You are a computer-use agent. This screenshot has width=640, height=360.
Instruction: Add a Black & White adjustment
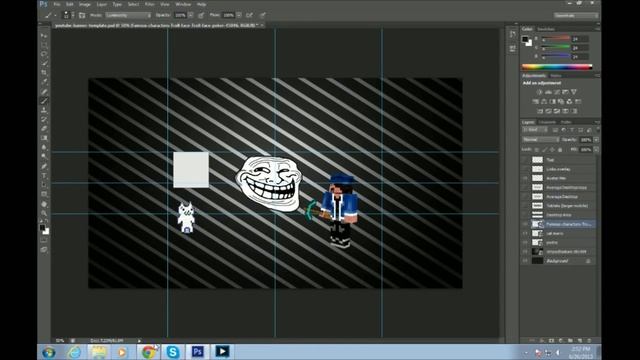(x=552, y=102)
